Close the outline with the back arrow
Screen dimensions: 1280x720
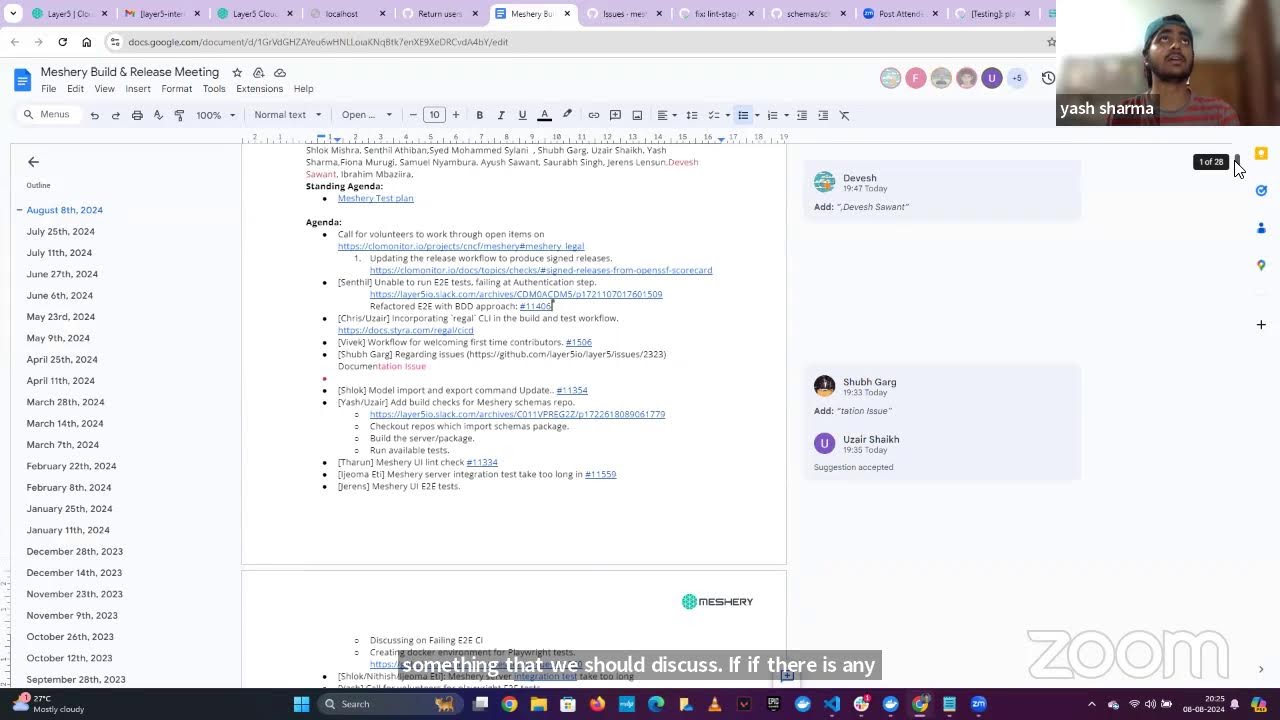coord(33,162)
